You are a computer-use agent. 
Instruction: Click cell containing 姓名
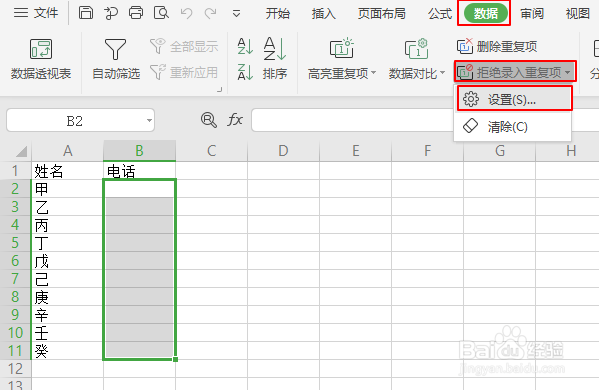[67, 171]
